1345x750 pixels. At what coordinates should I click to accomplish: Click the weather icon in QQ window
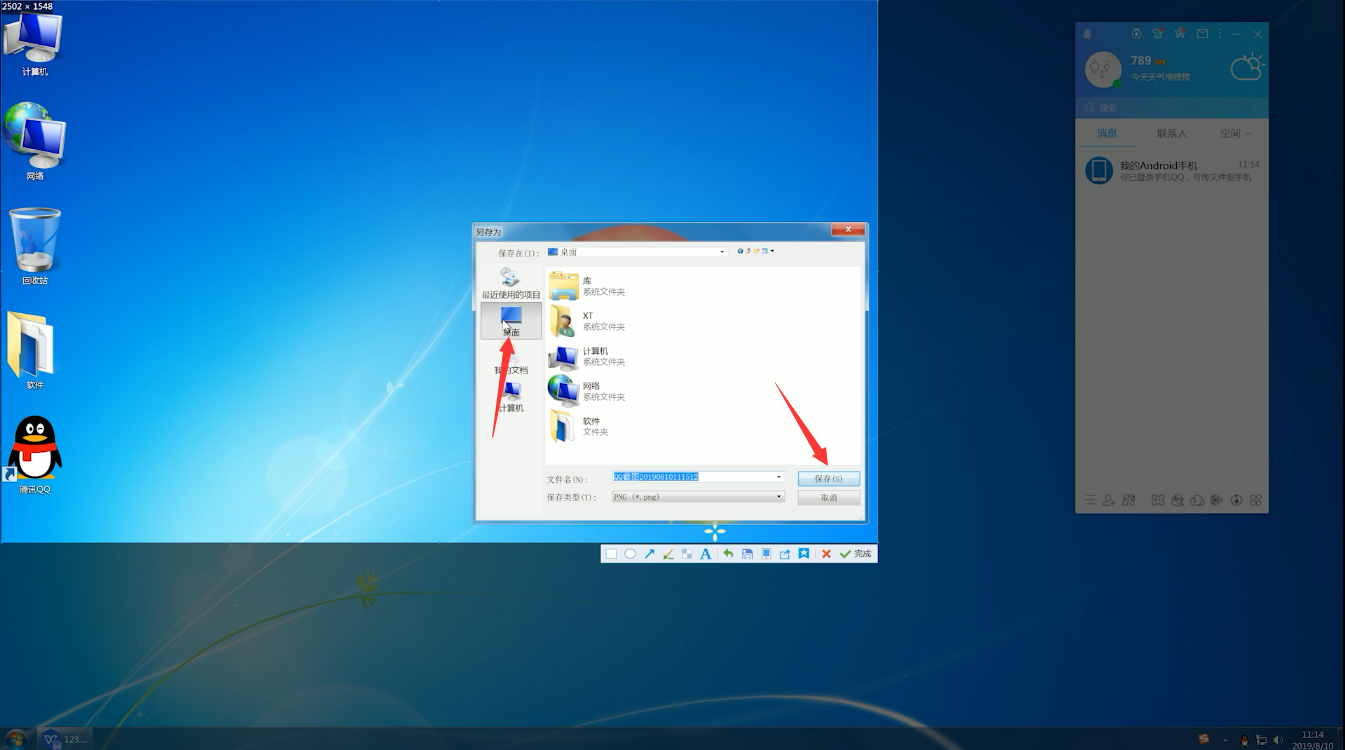(x=1247, y=66)
